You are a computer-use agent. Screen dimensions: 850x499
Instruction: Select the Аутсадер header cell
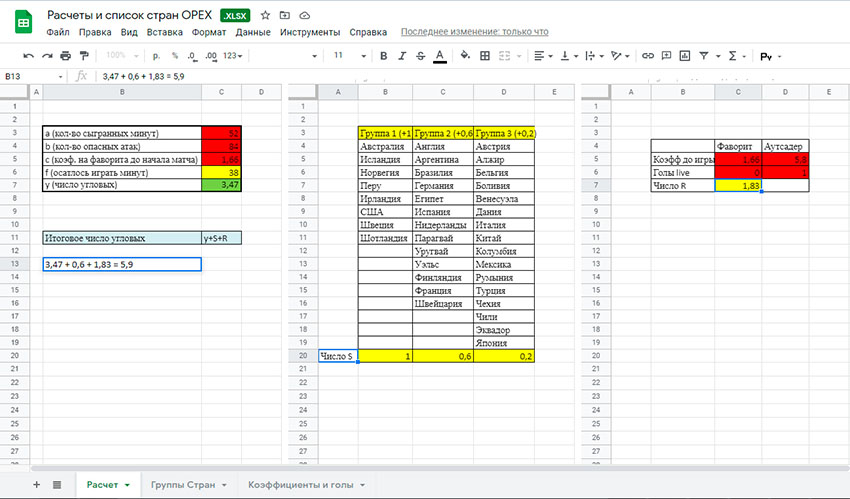(x=785, y=146)
